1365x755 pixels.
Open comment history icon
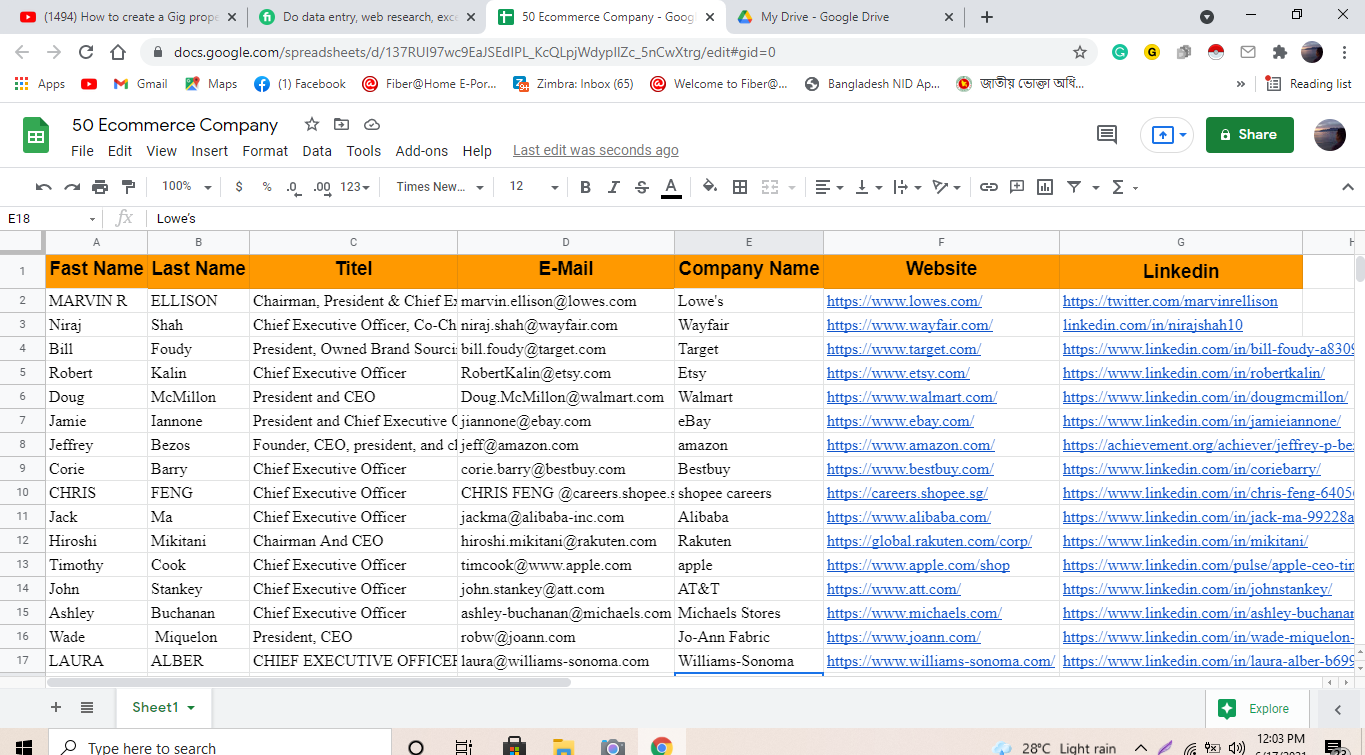(1107, 134)
